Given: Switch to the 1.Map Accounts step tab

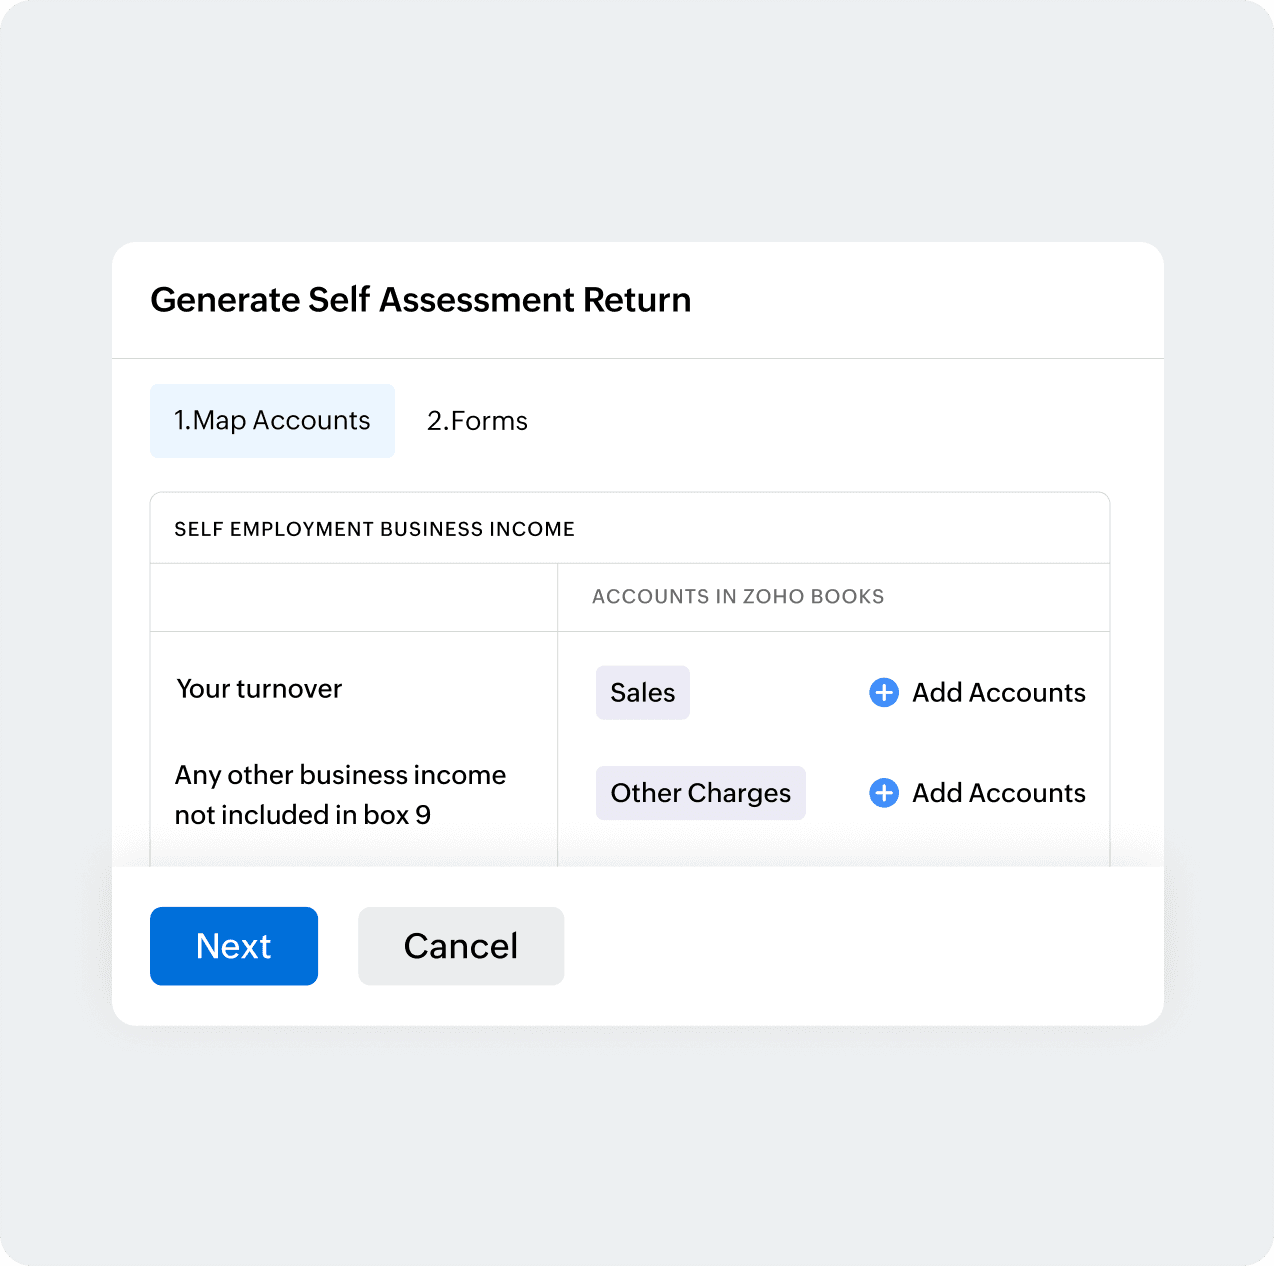Looking at the screenshot, I should coord(272,421).
